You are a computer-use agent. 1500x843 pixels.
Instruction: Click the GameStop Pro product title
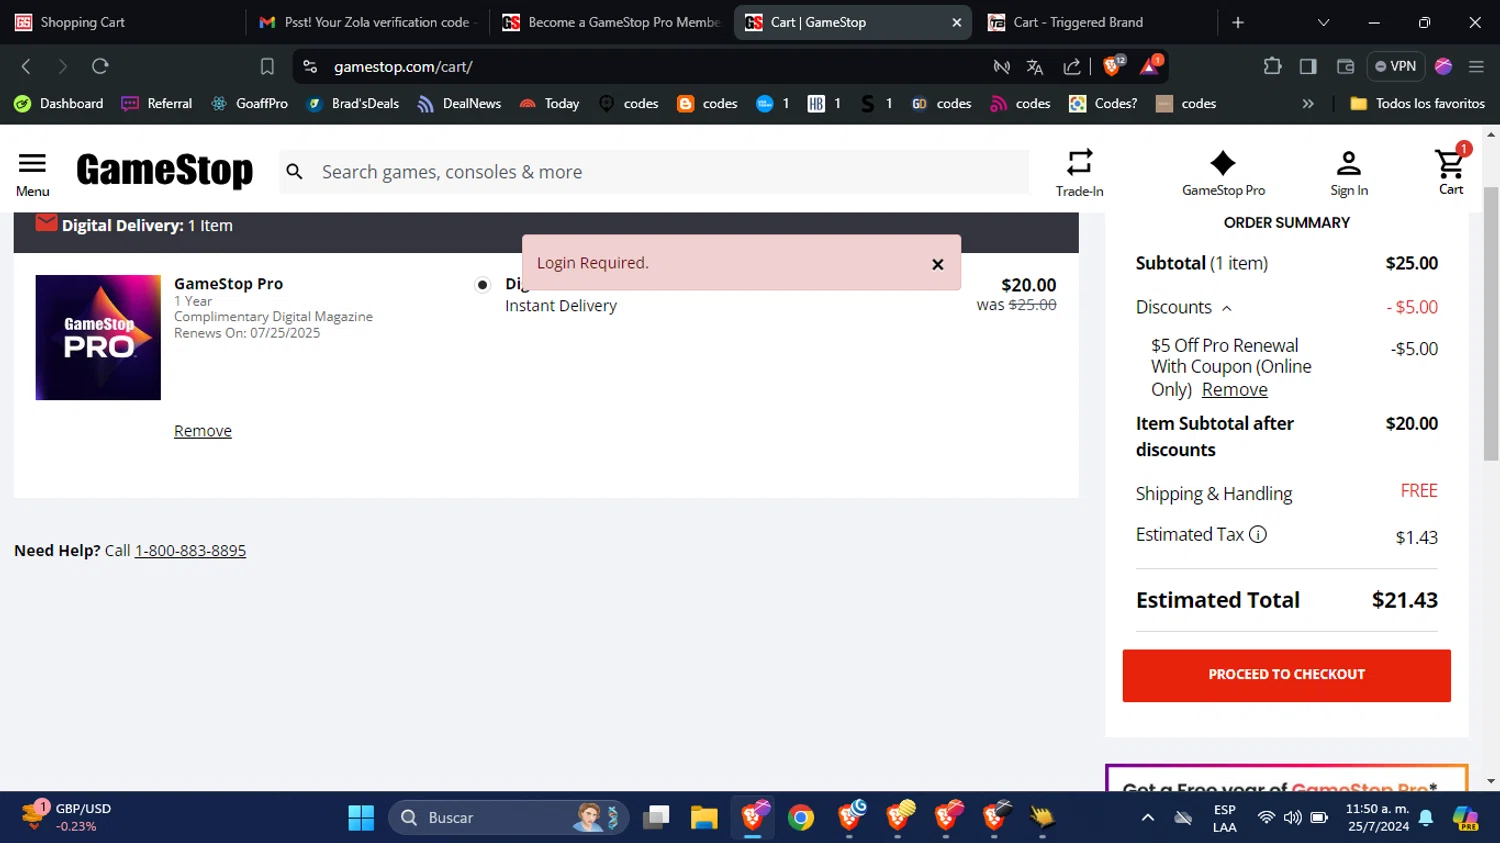click(228, 284)
